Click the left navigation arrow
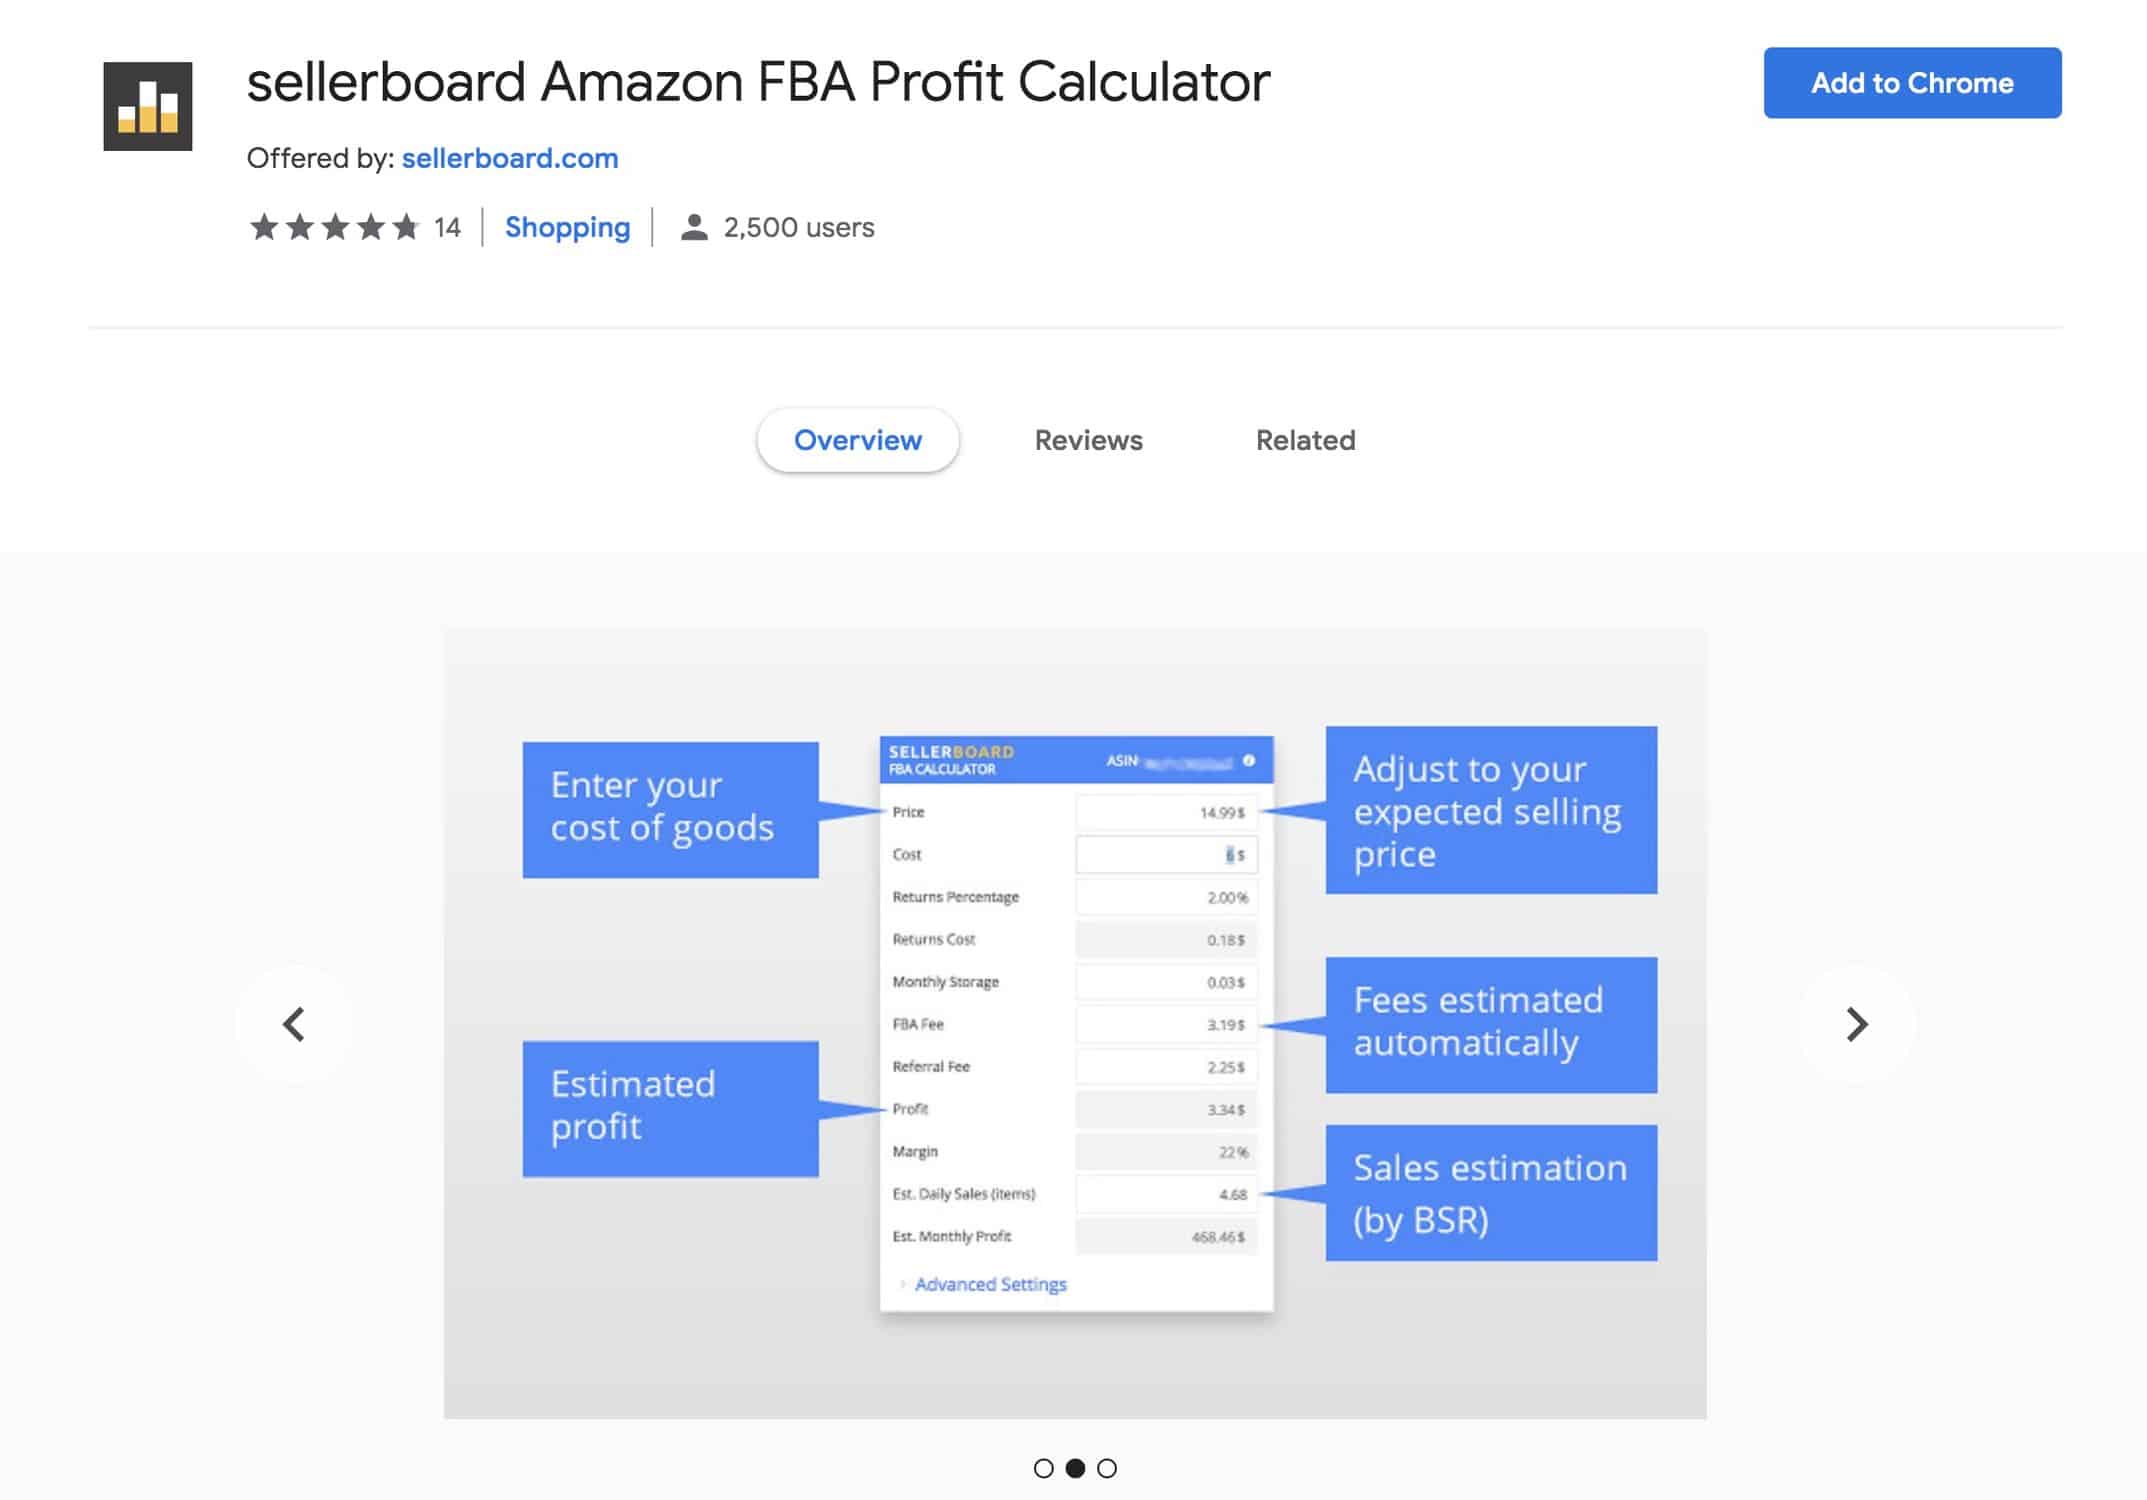 coord(292,1023)
